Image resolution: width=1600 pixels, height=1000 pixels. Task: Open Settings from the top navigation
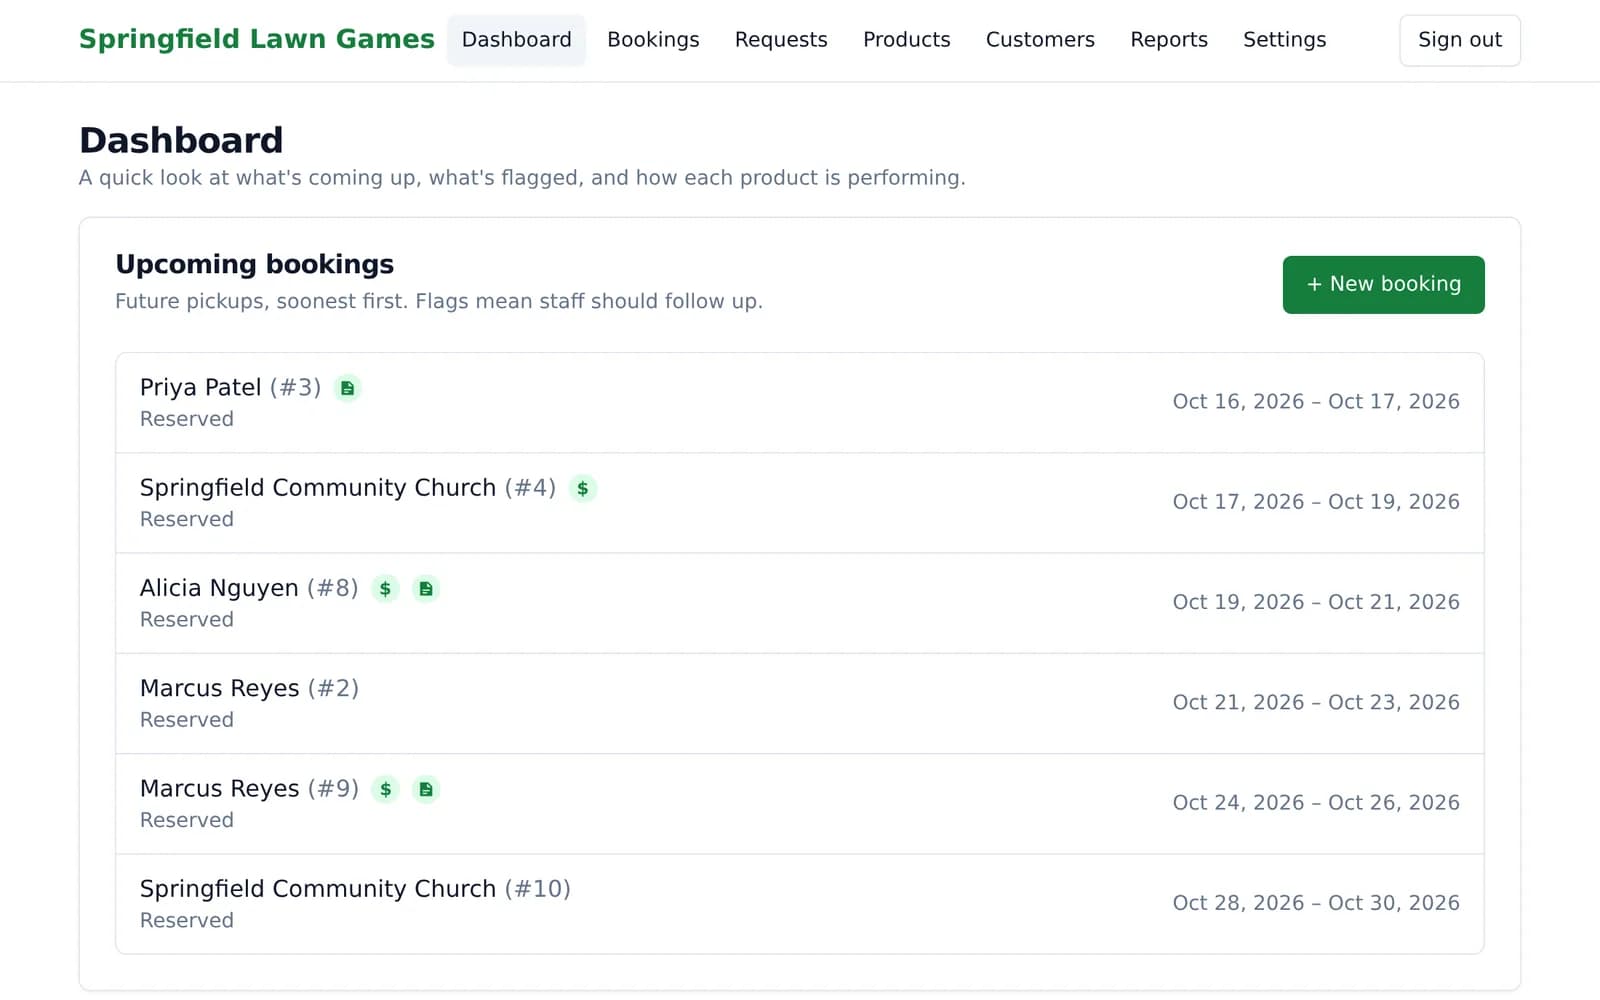point(1284,40)
